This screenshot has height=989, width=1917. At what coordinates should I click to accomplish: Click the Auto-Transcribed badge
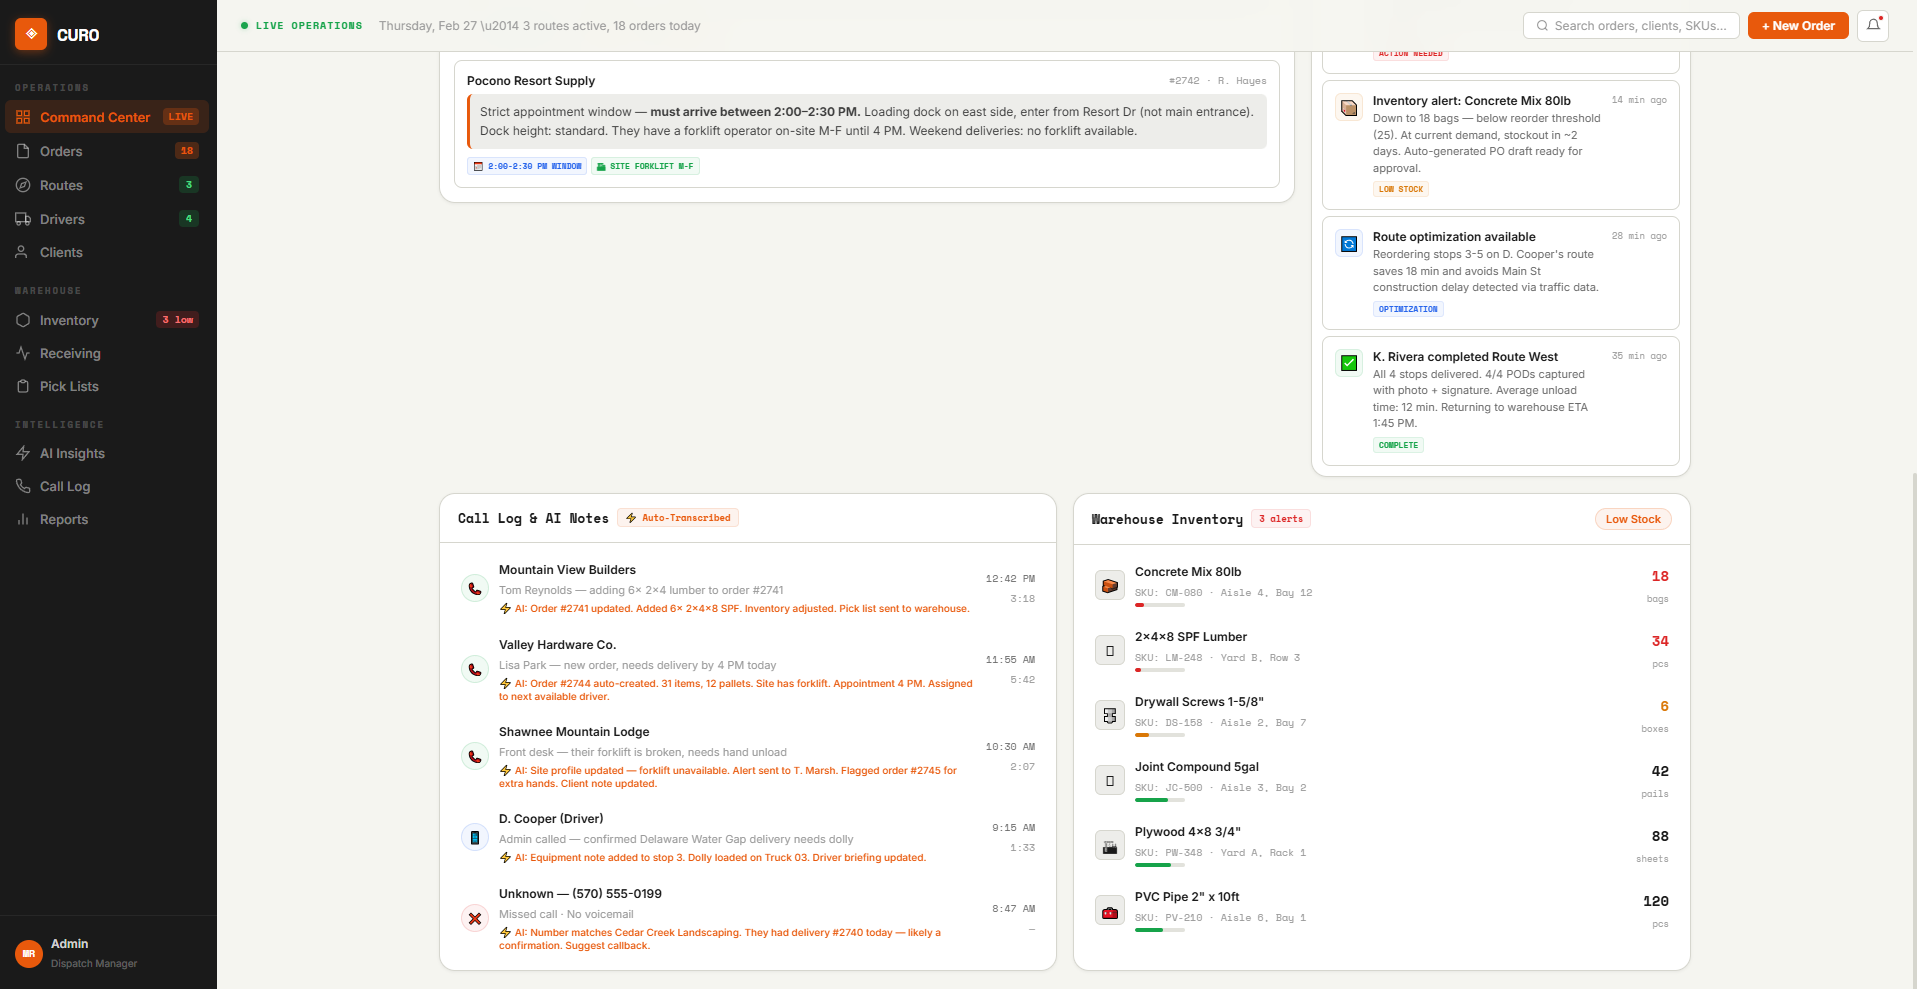678,518
